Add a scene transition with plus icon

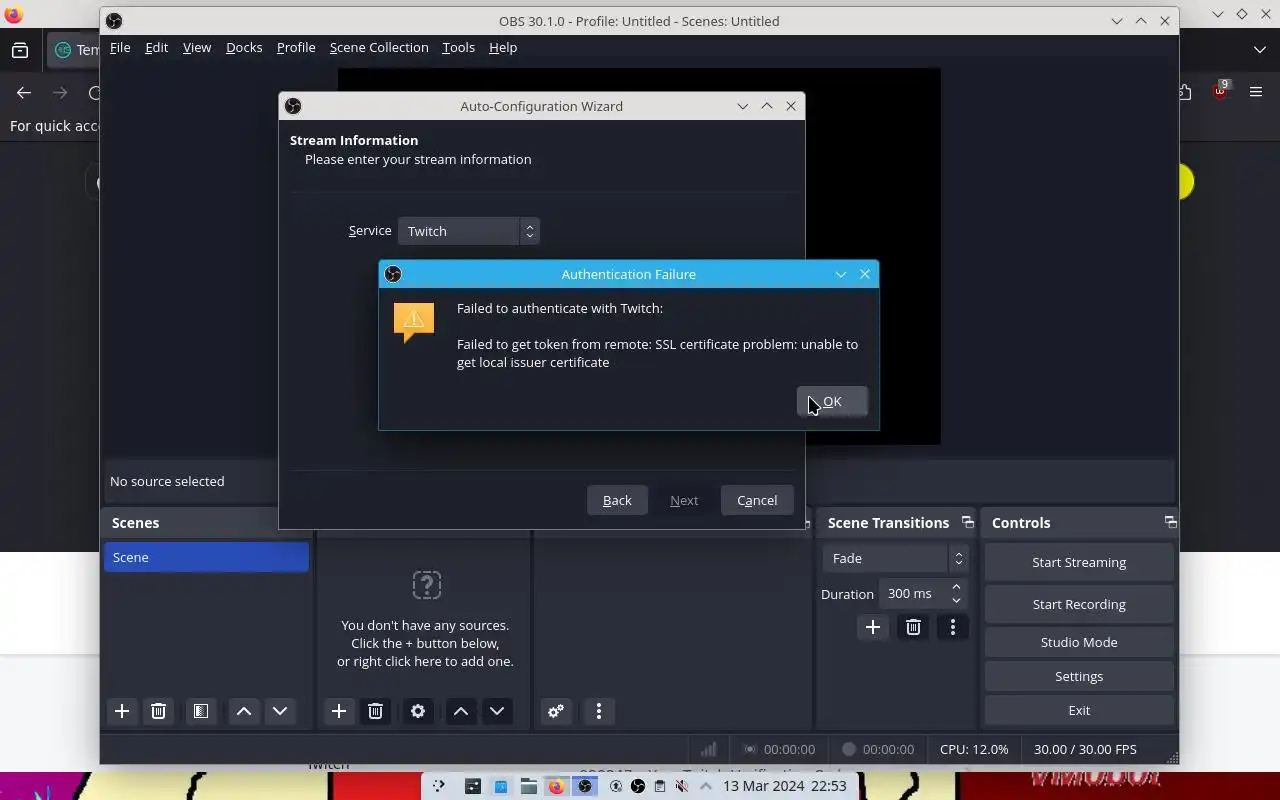click(873, 627)
